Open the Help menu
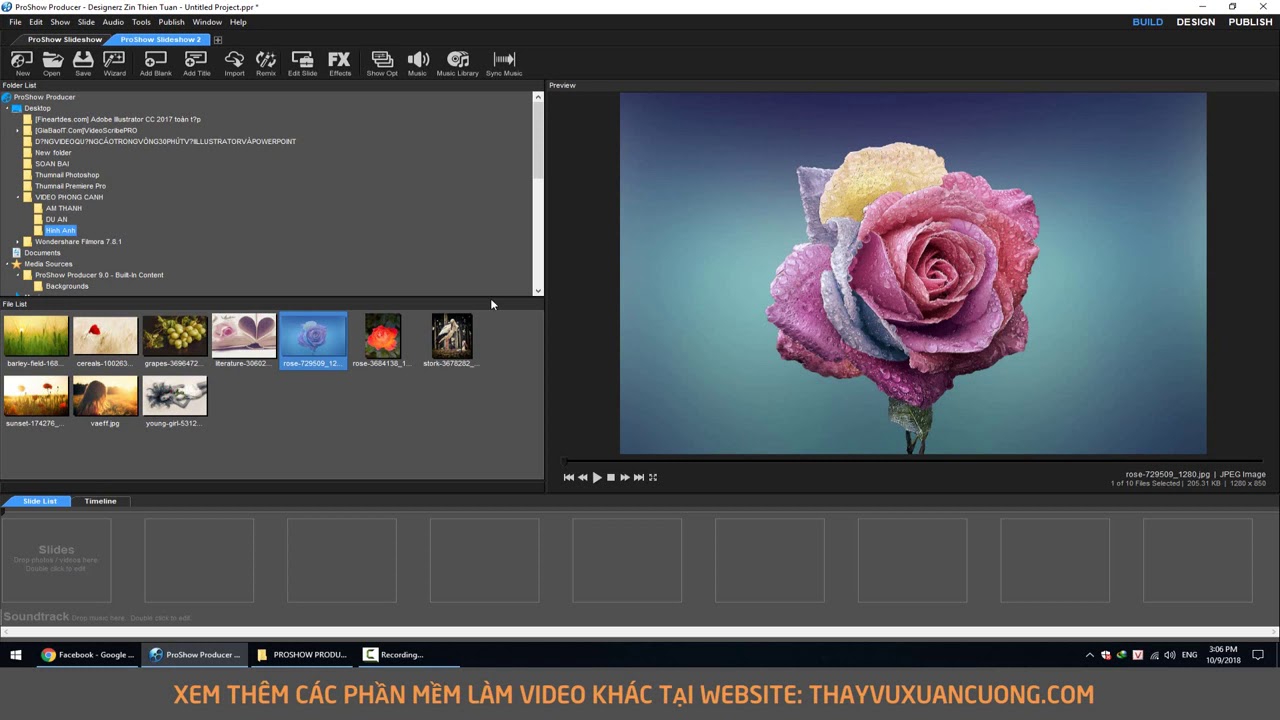The width and height of the screenshot is (1280, 720). click(238, 22)
